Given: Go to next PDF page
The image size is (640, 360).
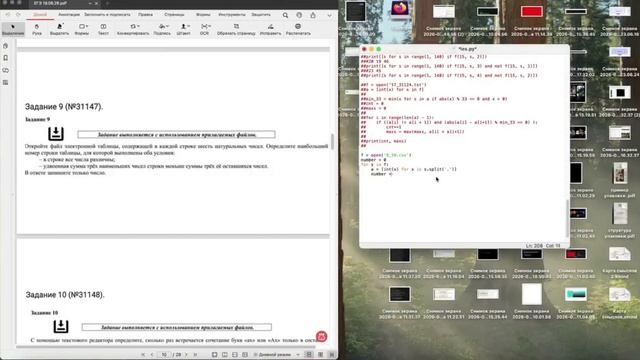Looking at the screenshot, I should [x=186, y=355].
